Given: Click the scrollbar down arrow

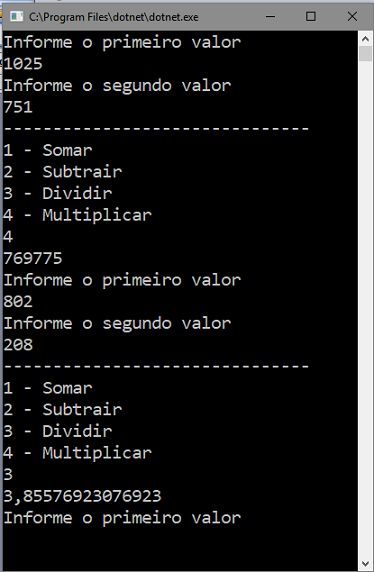Looking at the screenshot, I should [365, 564].
